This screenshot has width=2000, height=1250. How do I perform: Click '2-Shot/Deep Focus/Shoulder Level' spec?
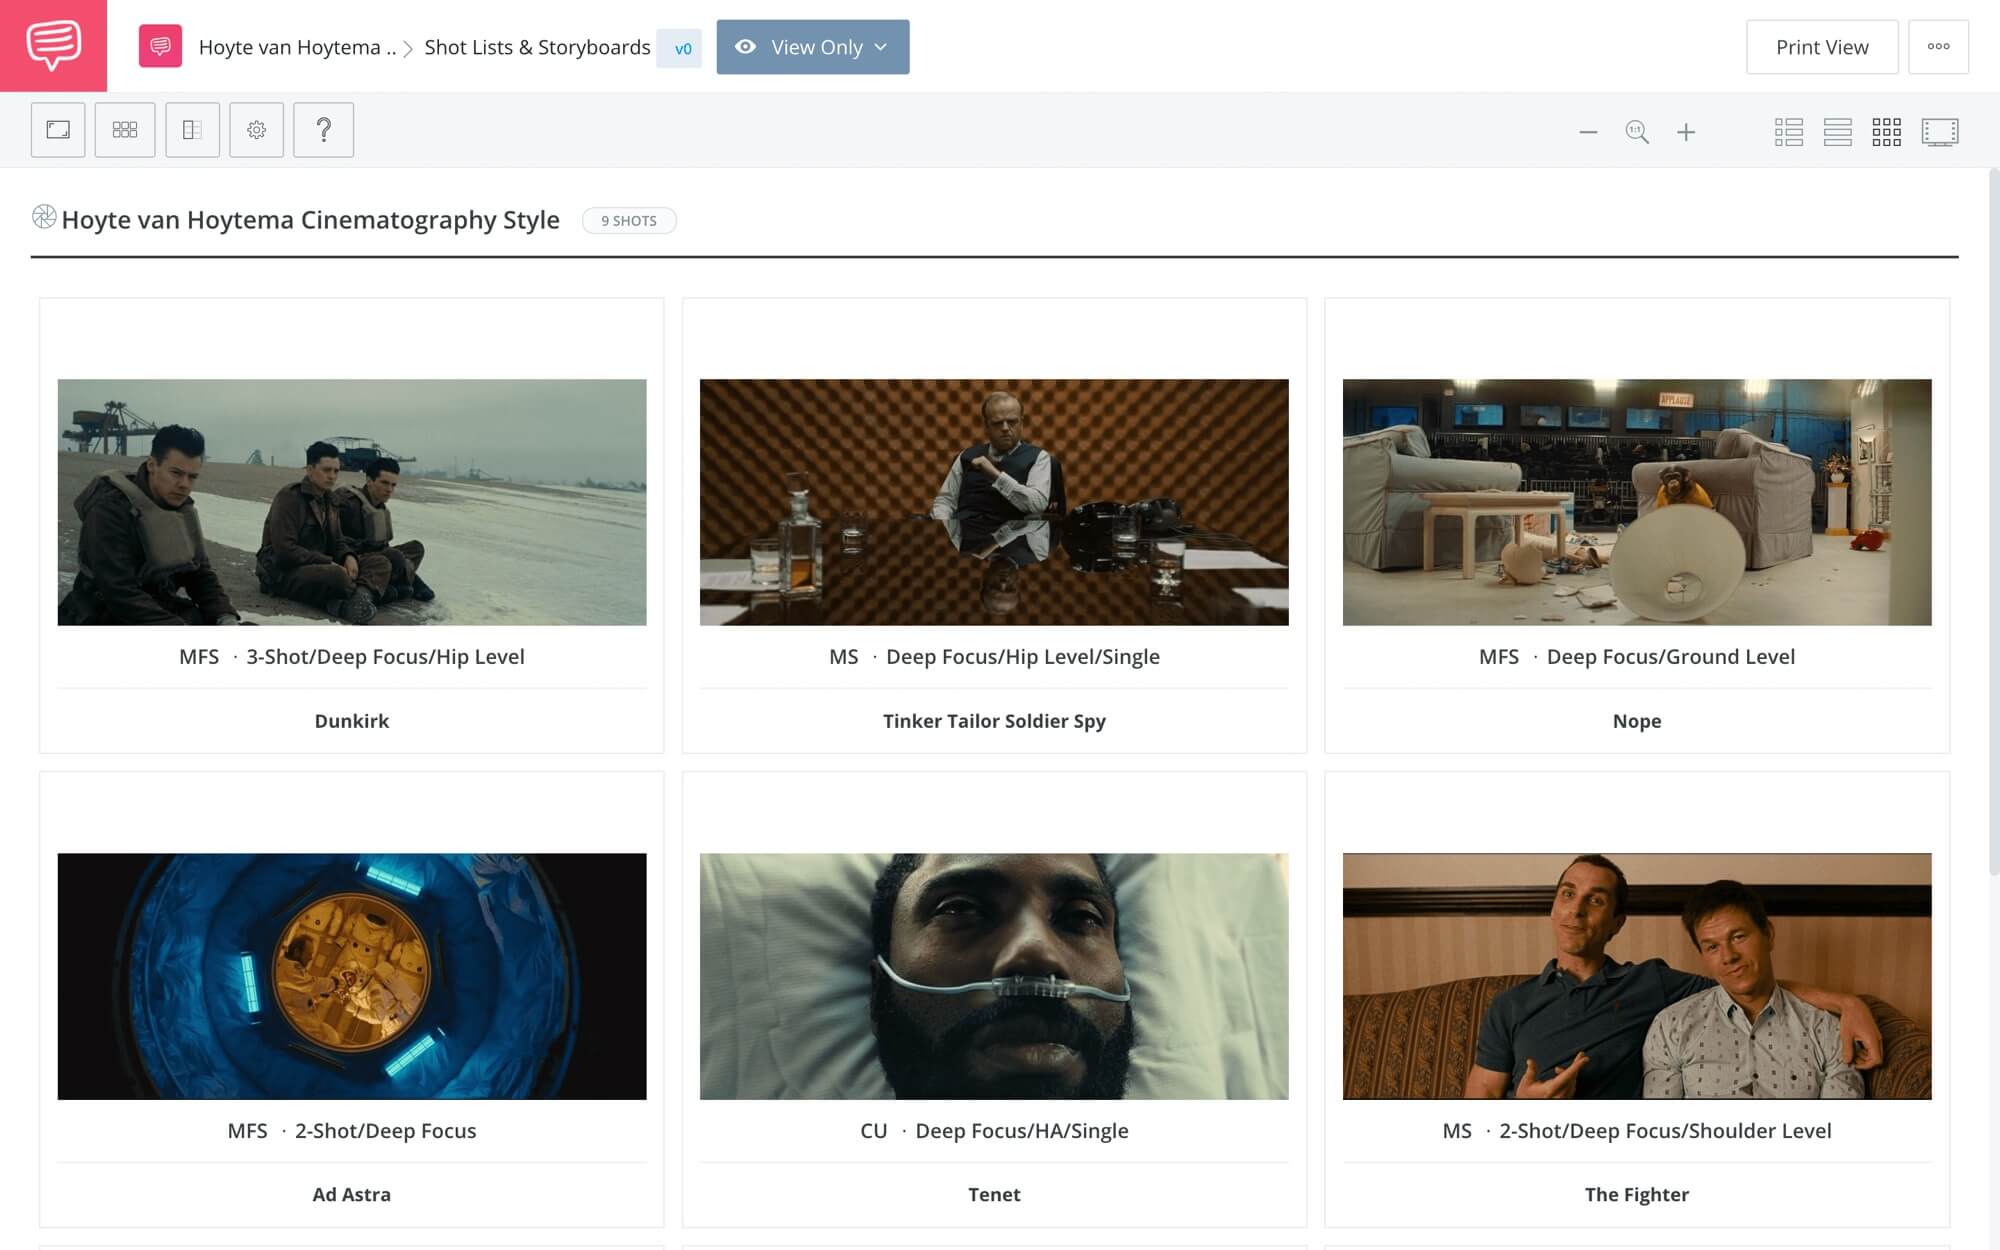pyautogui.click(x=1665, y=1131)
